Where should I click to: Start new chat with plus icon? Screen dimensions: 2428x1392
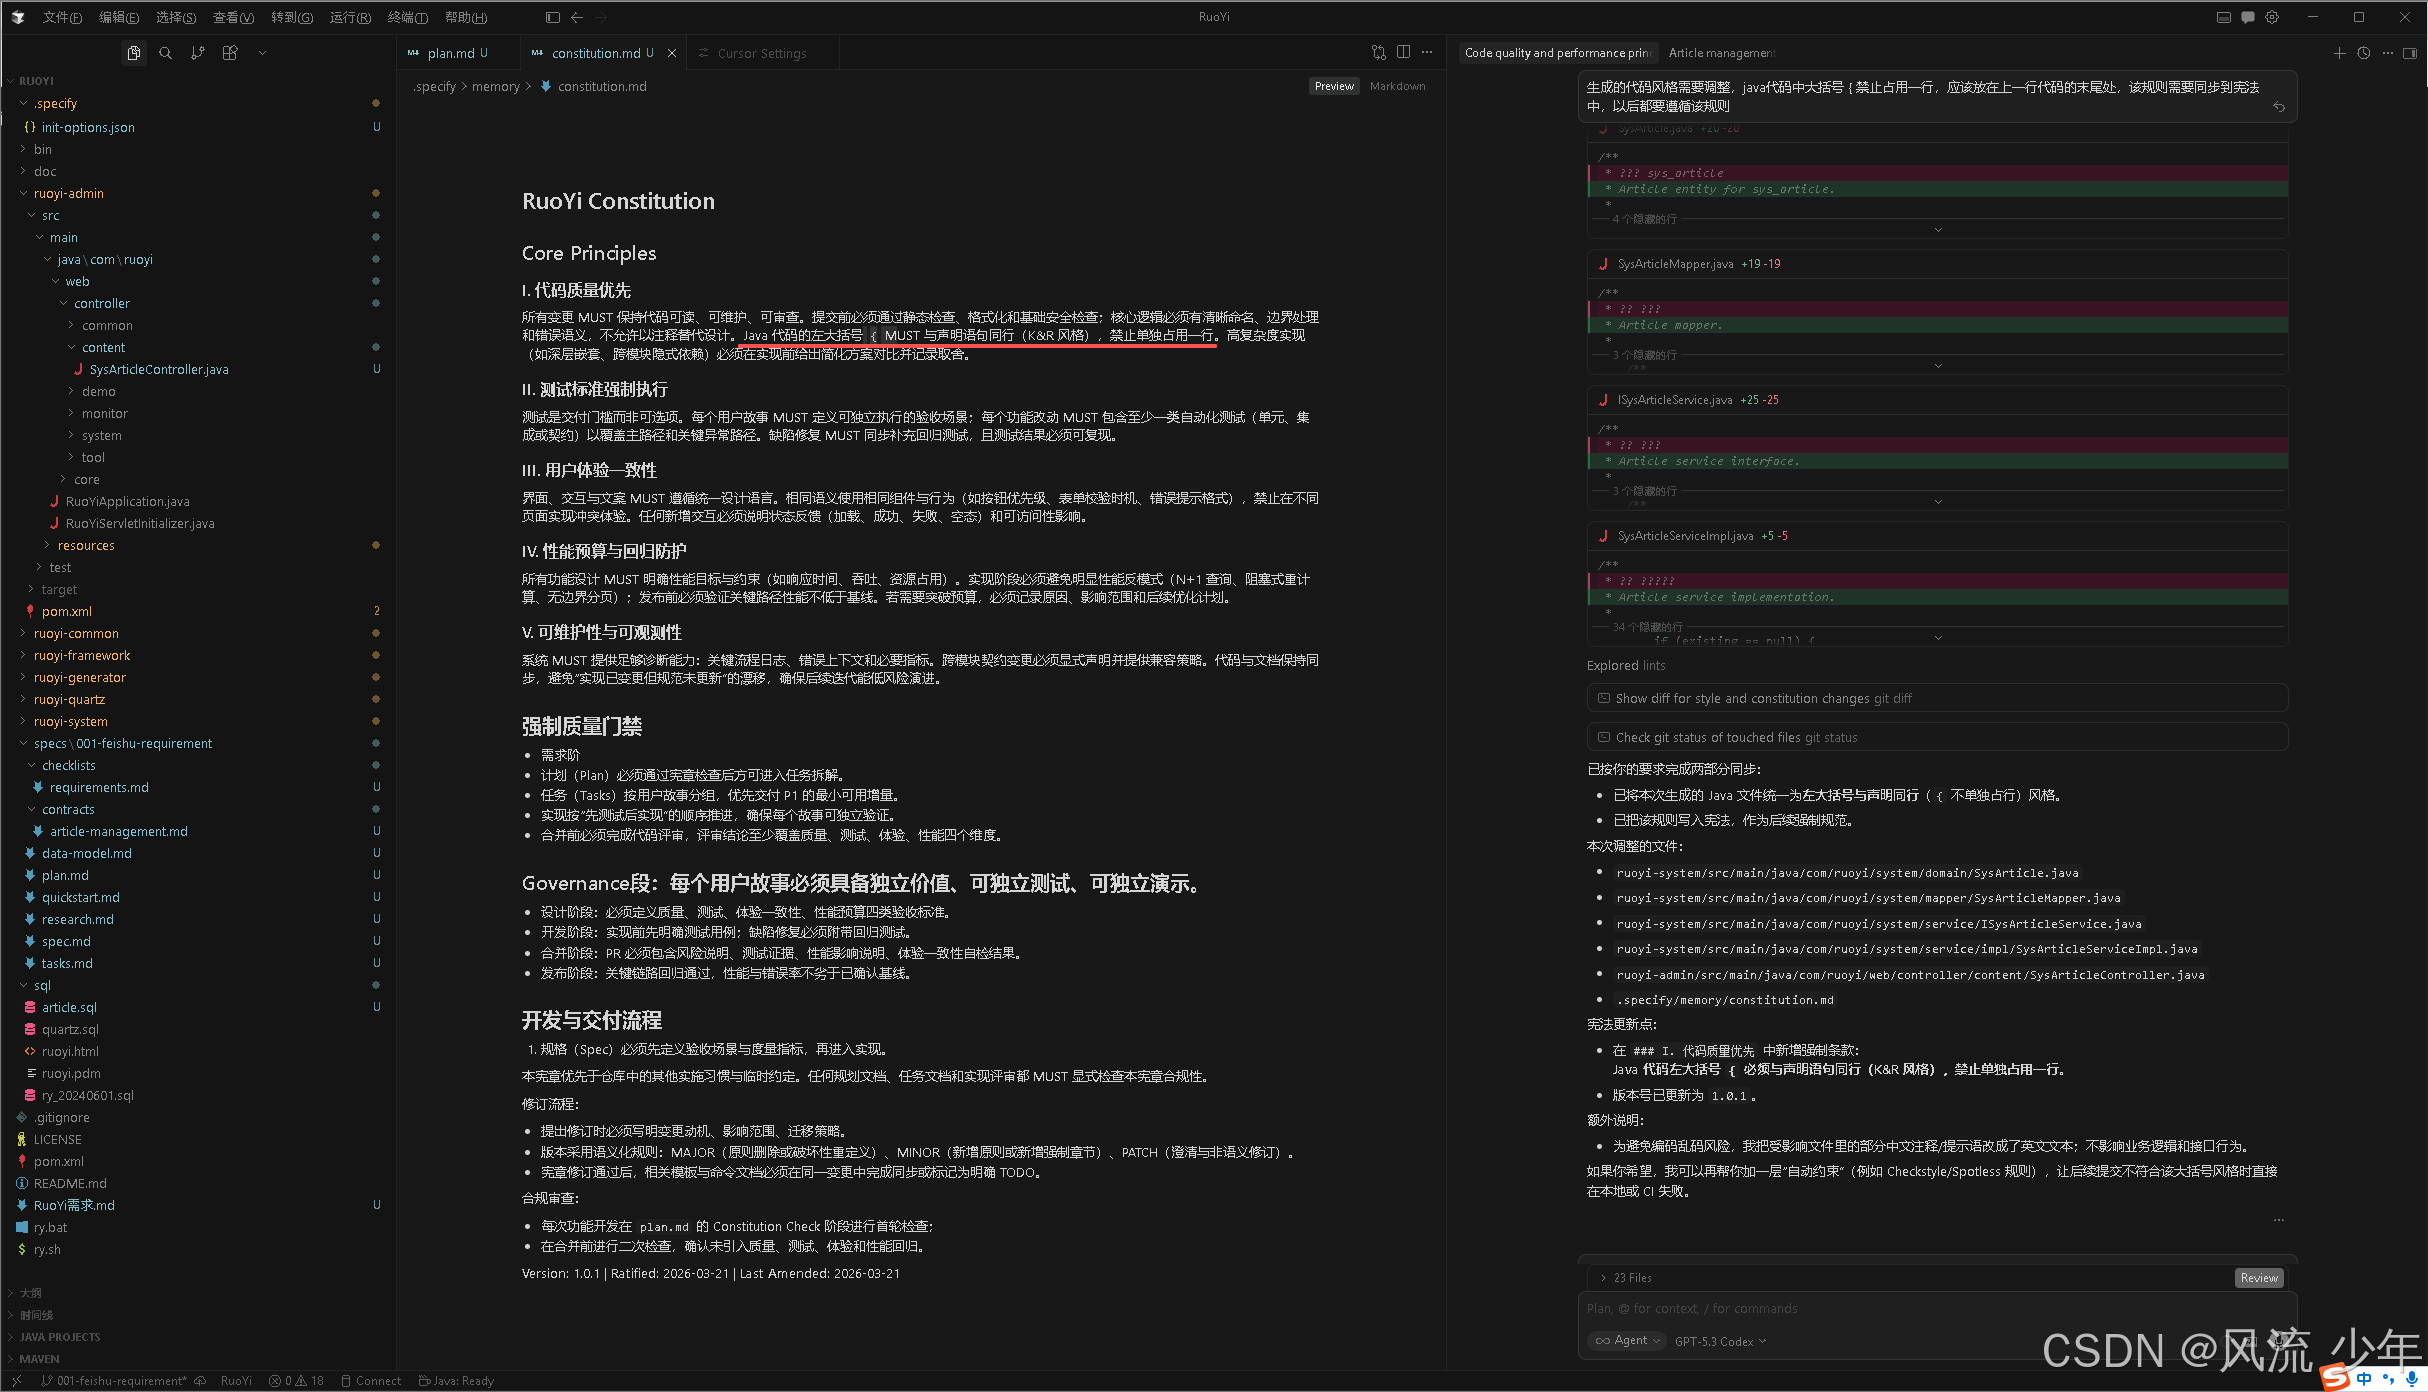pyautogui.click(x=2339, y=53)
